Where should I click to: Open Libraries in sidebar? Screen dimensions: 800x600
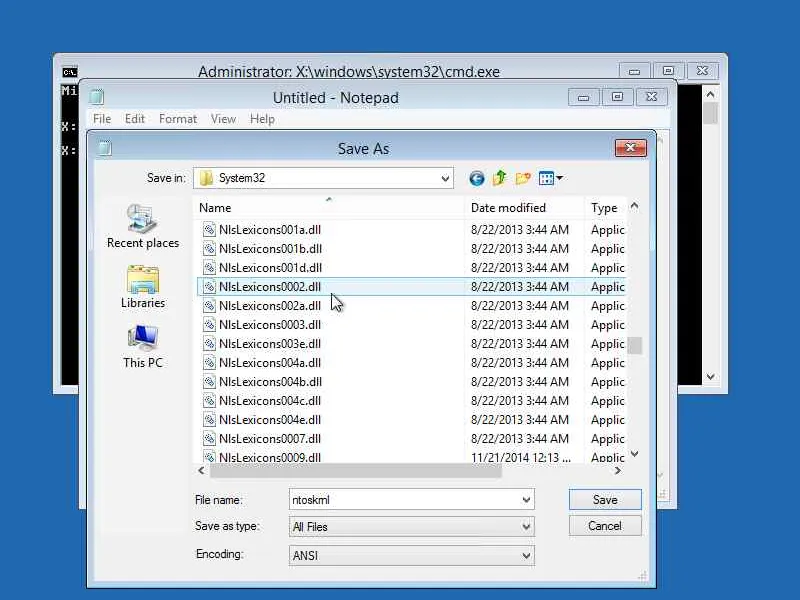(x=143, y=287)
